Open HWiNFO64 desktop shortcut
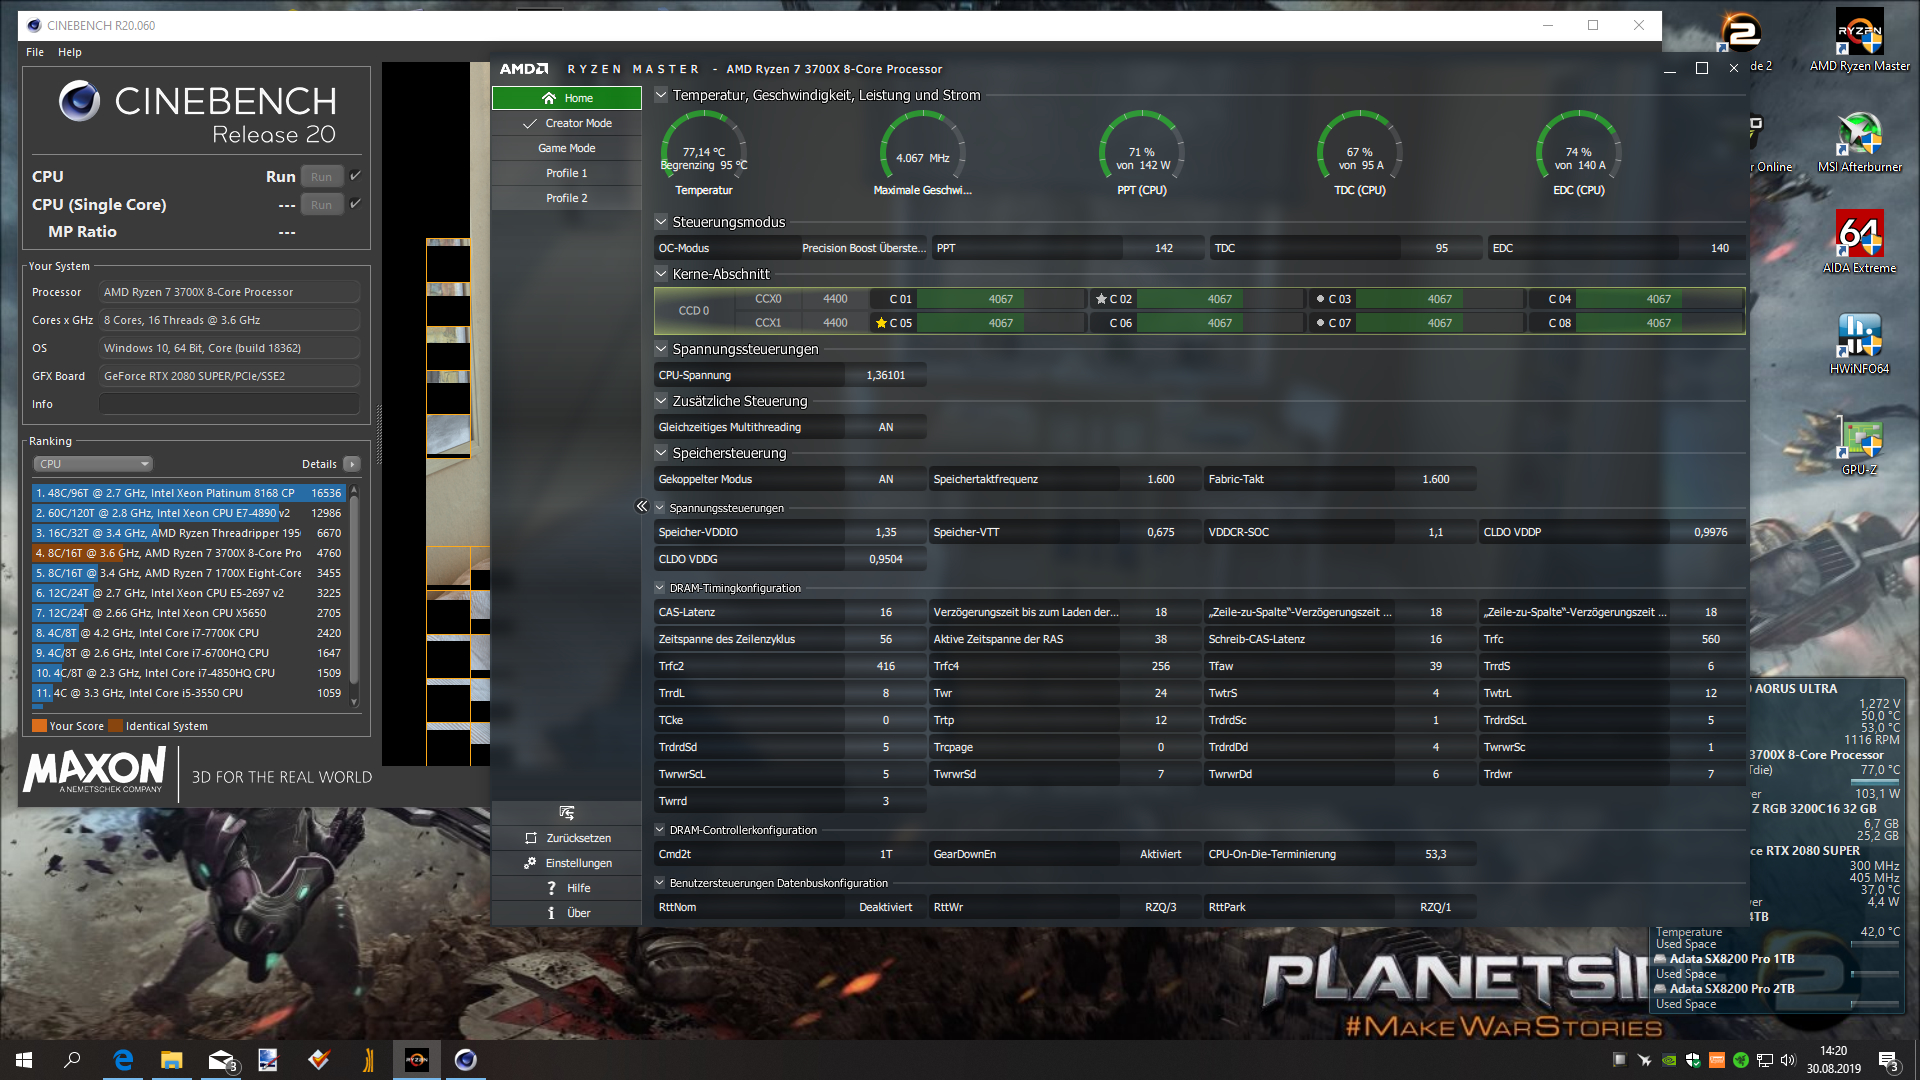Viewport: 1920px width, 1080px height. (1859, 337)
